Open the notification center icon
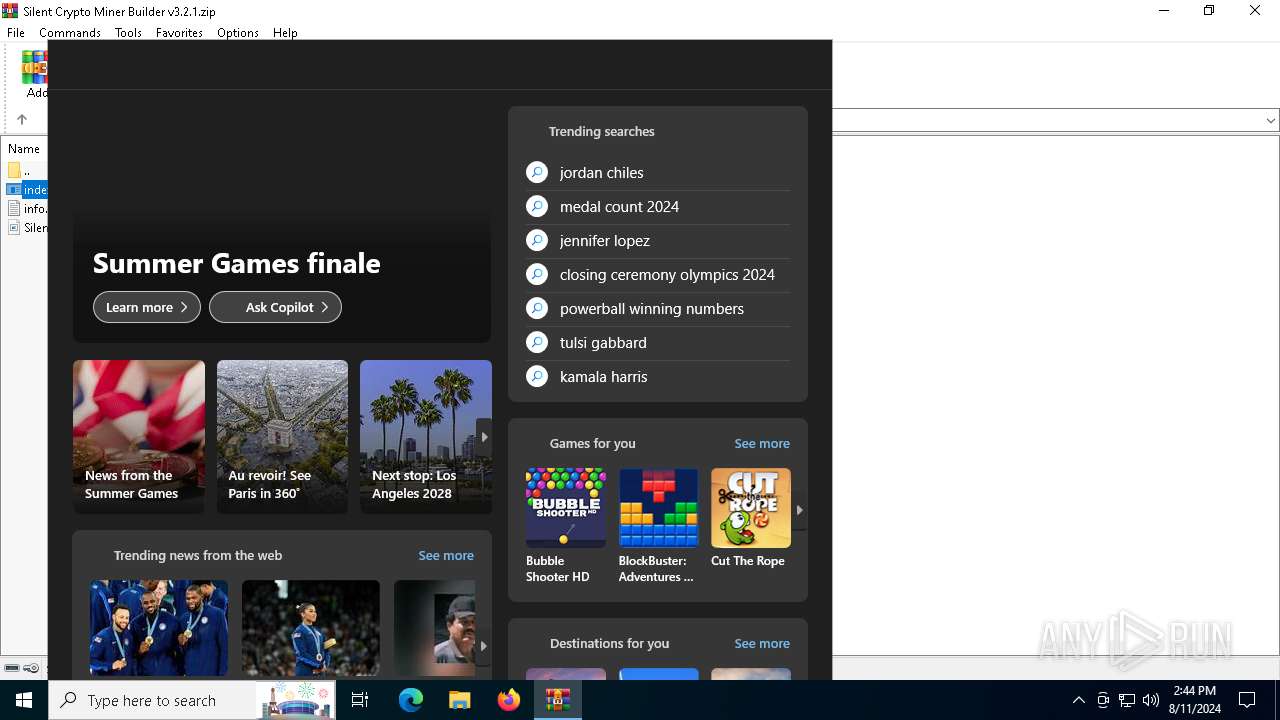 pos(1247,700)
